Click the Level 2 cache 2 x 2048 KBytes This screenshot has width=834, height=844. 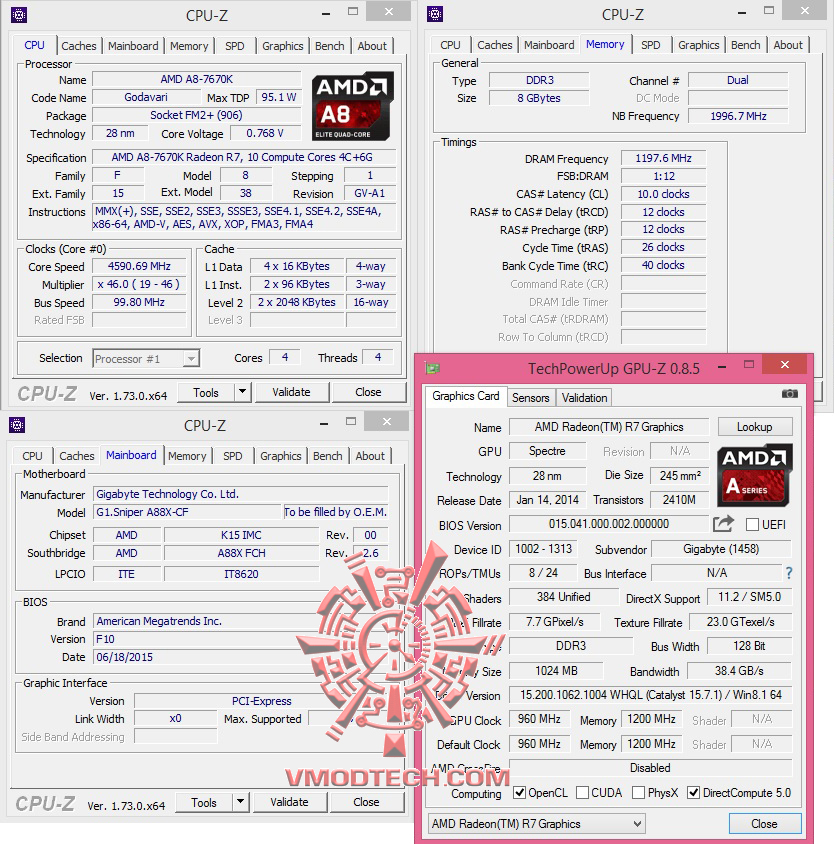coord(297,303)
